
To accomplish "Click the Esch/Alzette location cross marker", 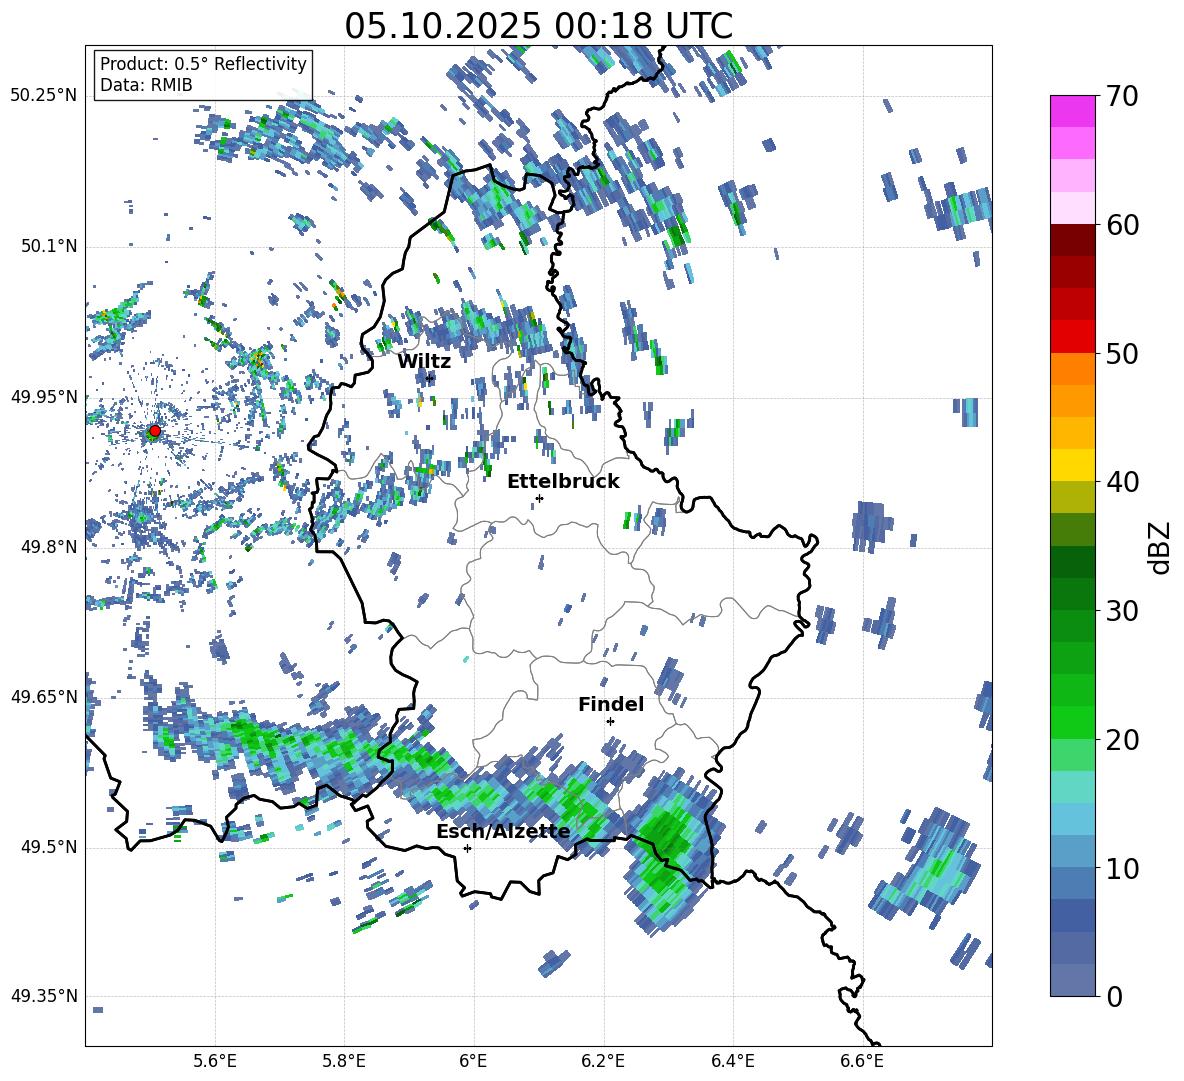I will click(467, 848).
